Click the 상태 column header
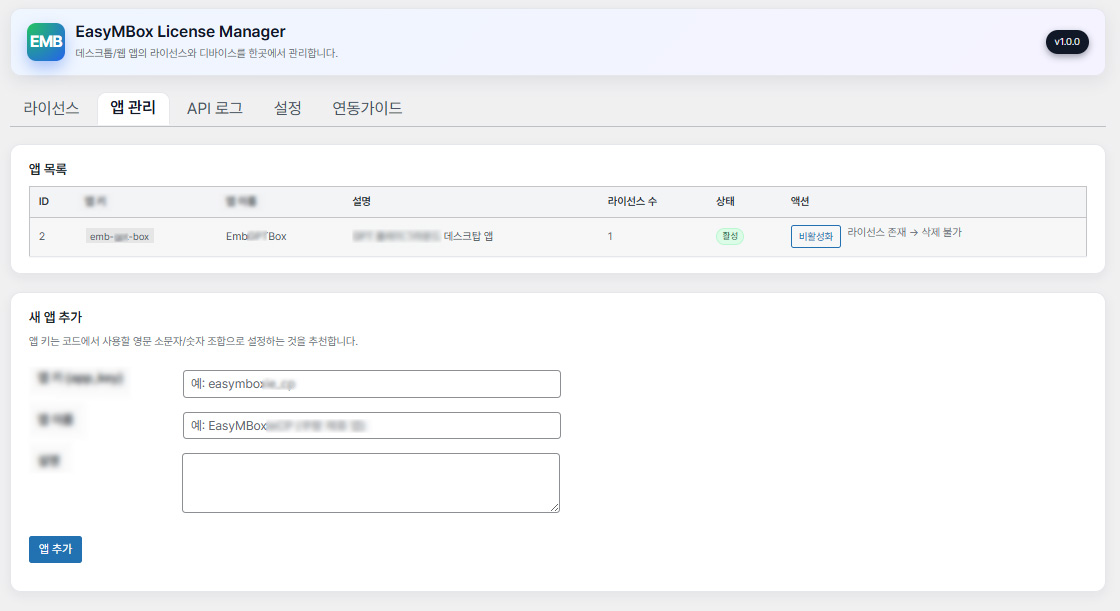The width and height of the screenshot is (1120, 611). (728, 202)
